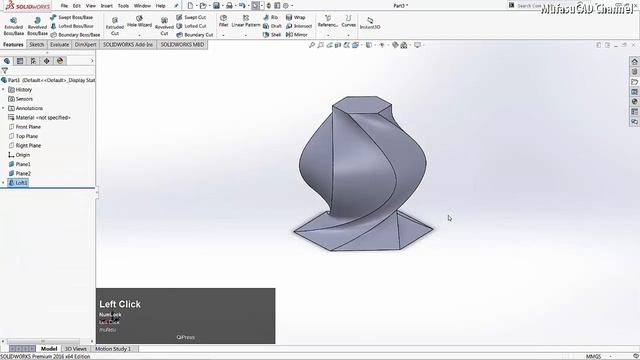Select the Extruded Boss/Base tool
This screenshot has height=360, width=640.
pos(13,26)
